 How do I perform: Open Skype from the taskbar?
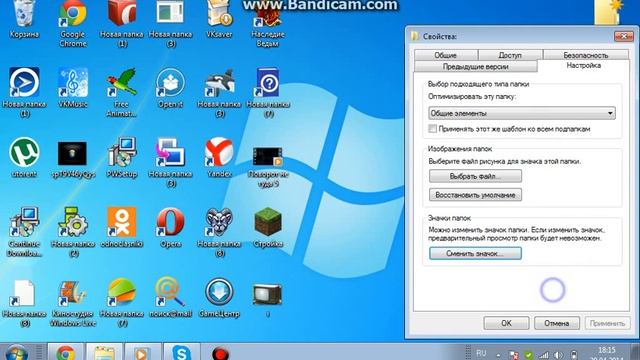[x=182, y=352]
